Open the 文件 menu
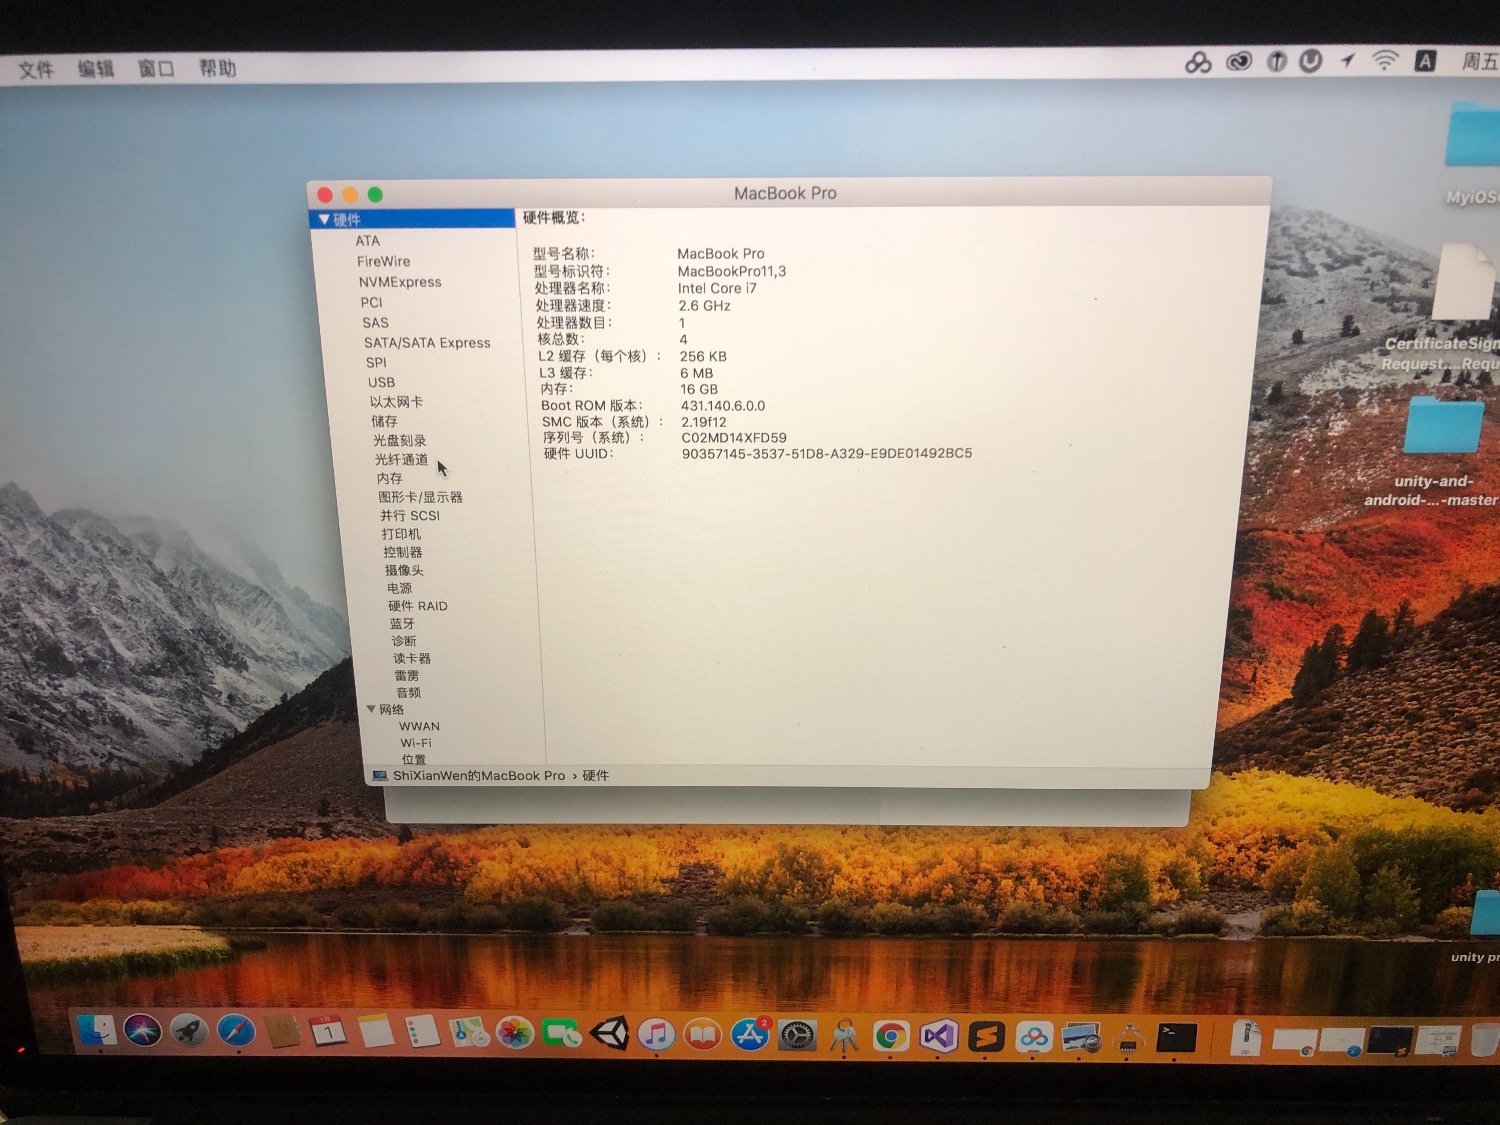The width and height of the screenshot is (1500, 1125). tap(36, 70)
